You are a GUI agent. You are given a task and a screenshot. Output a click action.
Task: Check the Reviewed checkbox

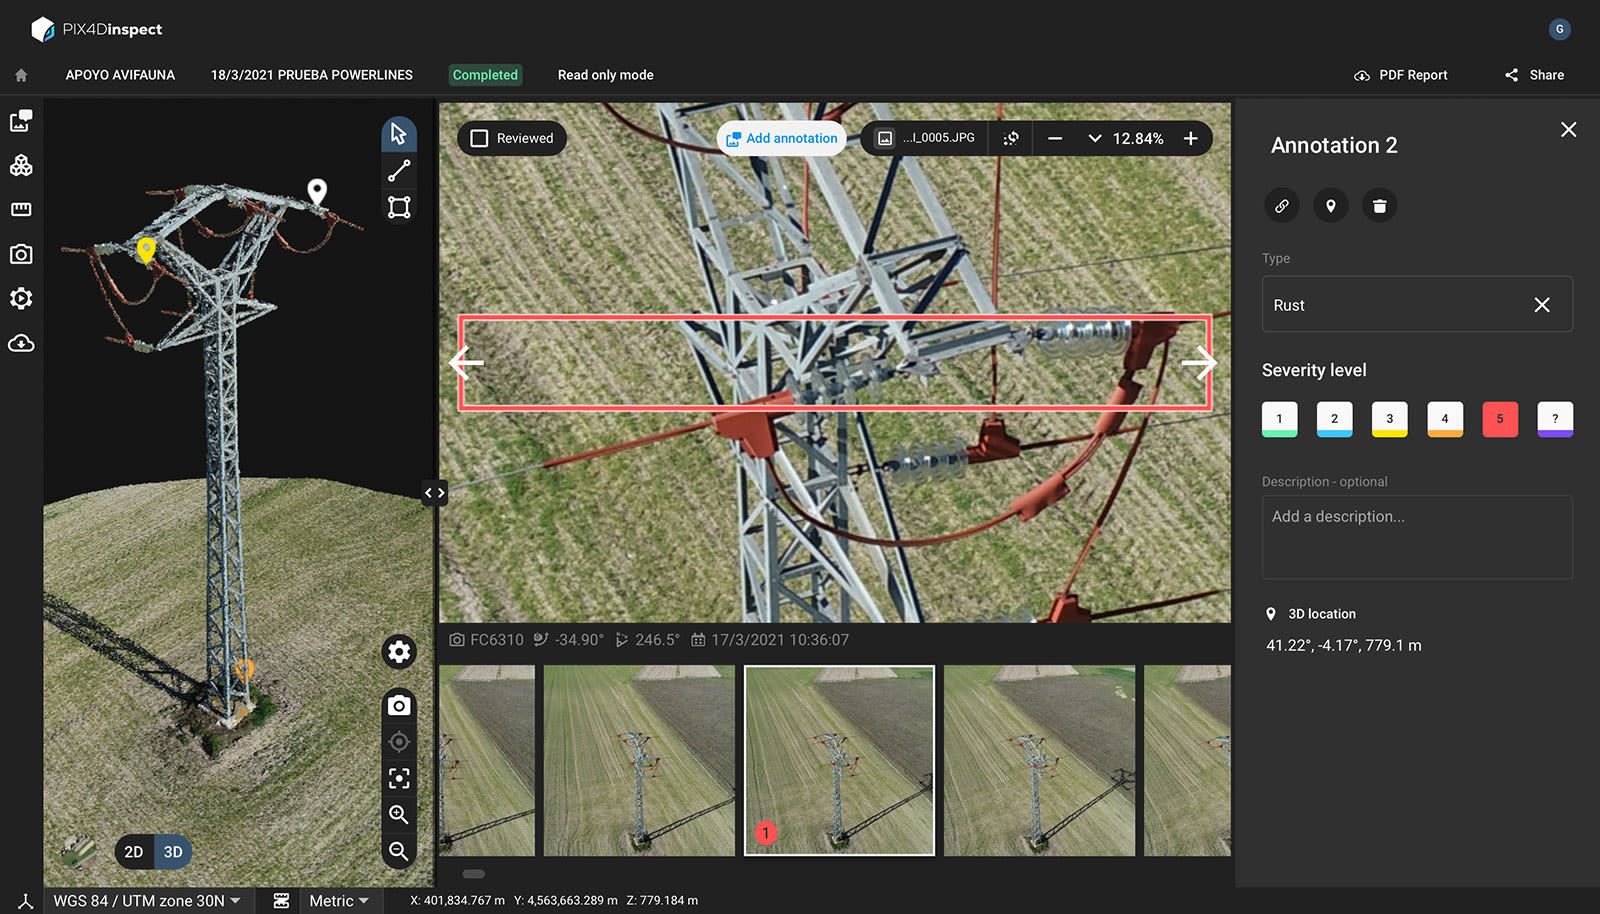[480, 138]
